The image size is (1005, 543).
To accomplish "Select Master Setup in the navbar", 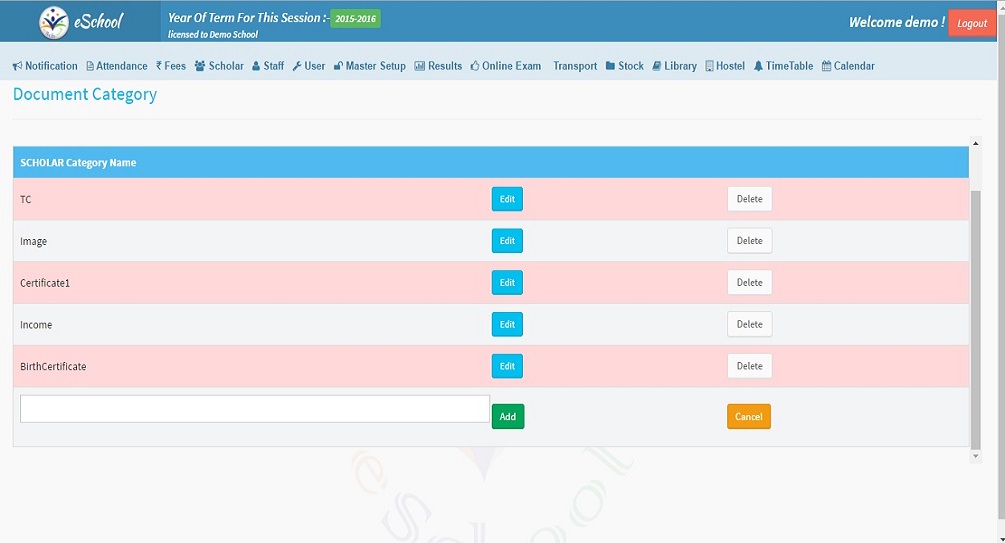I will [x=369, y=66].
